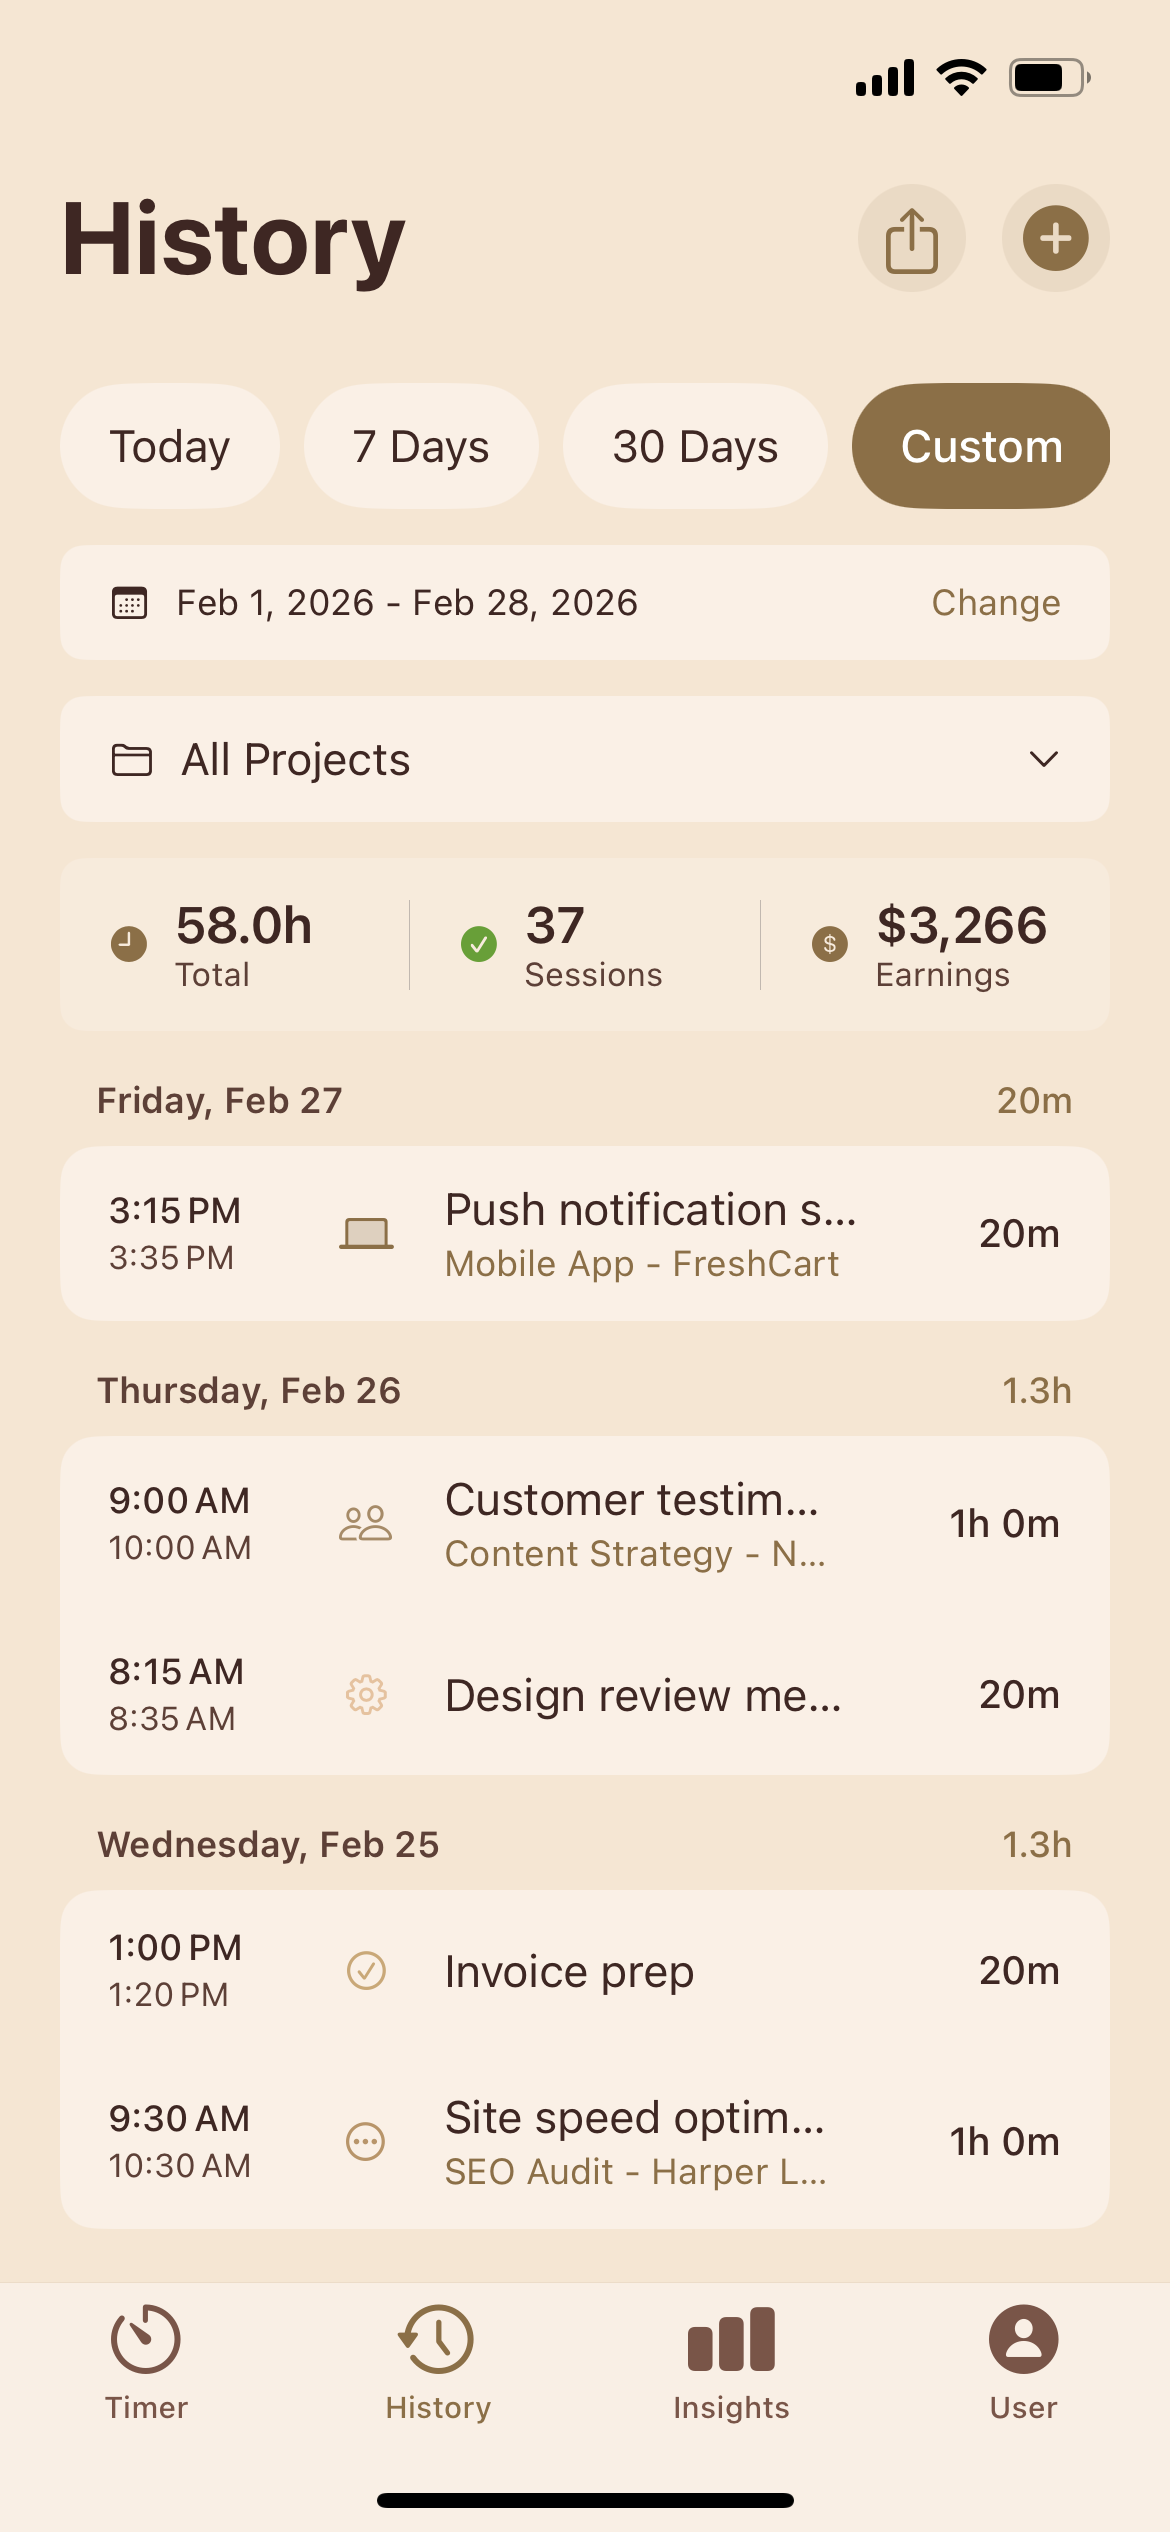Tap the plus icon to add entry

pyautogui.click(x=1055, y=239)
